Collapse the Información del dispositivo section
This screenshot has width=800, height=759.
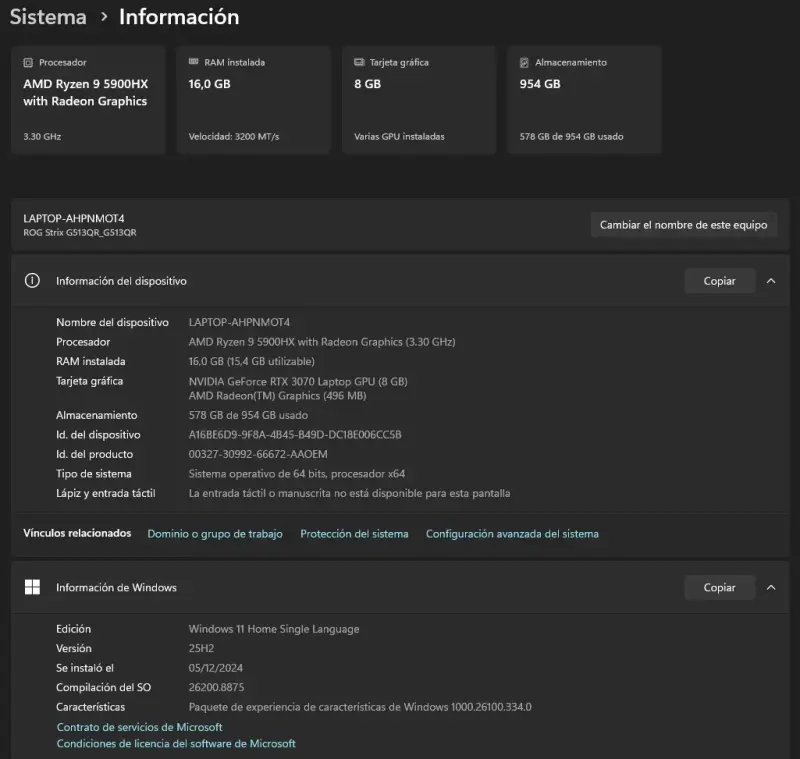coord(771,281)
